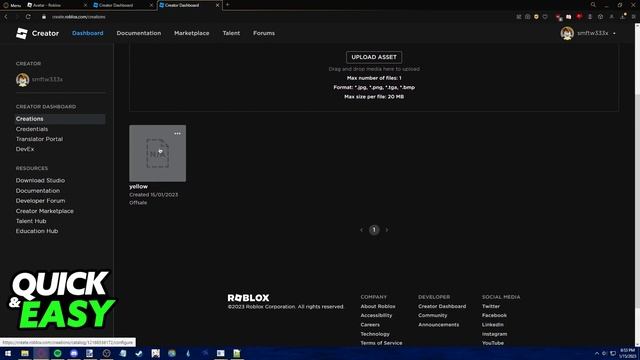Click Download Studio resource link
This screenshot has height=360, width=640.
click(x=40, y=180)
